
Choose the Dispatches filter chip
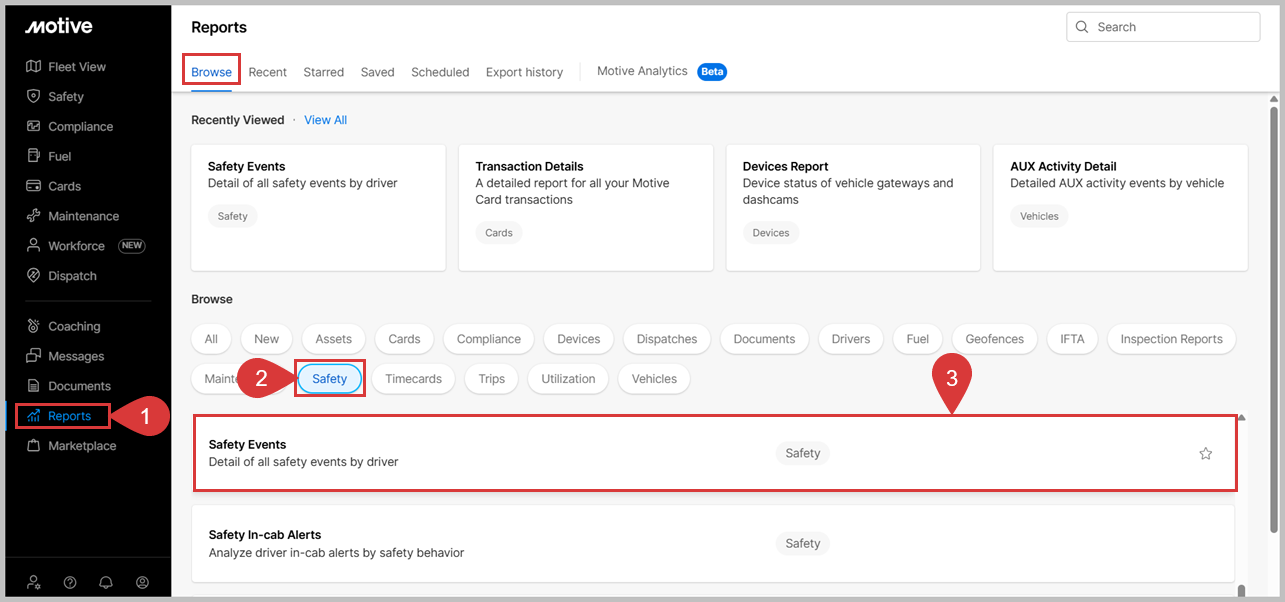pos(667,339)
